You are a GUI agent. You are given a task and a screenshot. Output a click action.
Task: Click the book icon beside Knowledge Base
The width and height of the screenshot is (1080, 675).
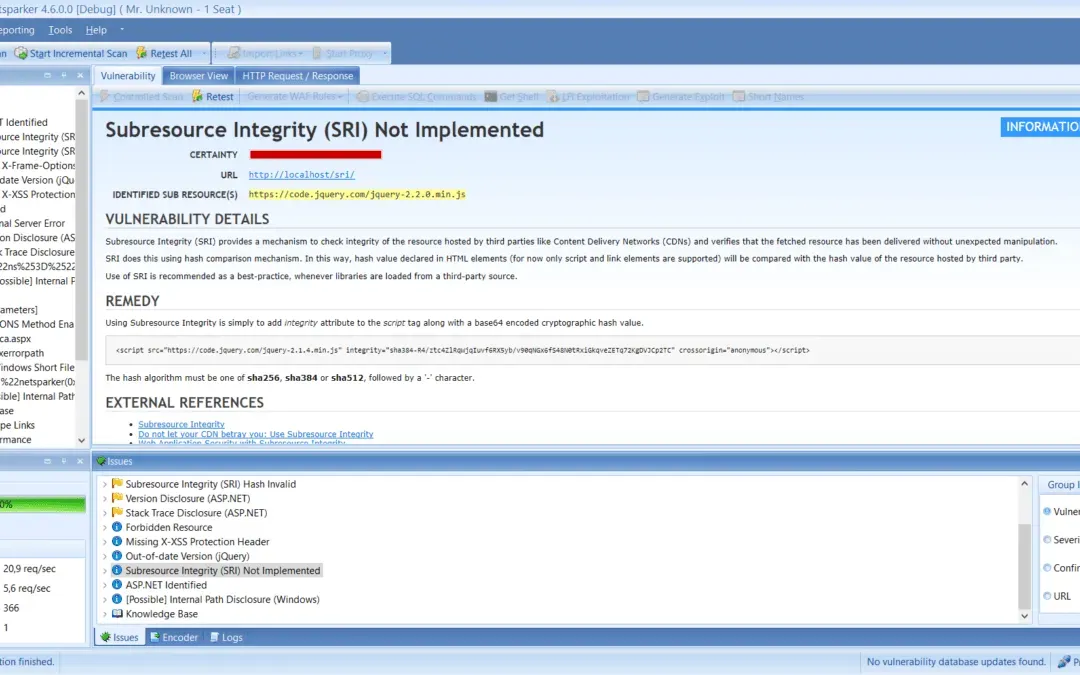[117, 614]
